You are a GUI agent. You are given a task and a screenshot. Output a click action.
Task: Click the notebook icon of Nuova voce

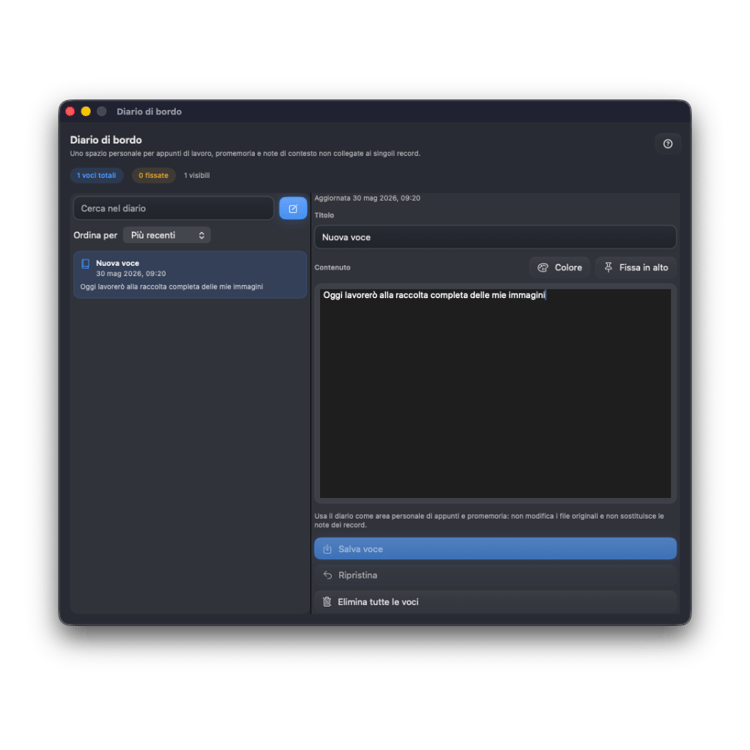tap(86, 264)
